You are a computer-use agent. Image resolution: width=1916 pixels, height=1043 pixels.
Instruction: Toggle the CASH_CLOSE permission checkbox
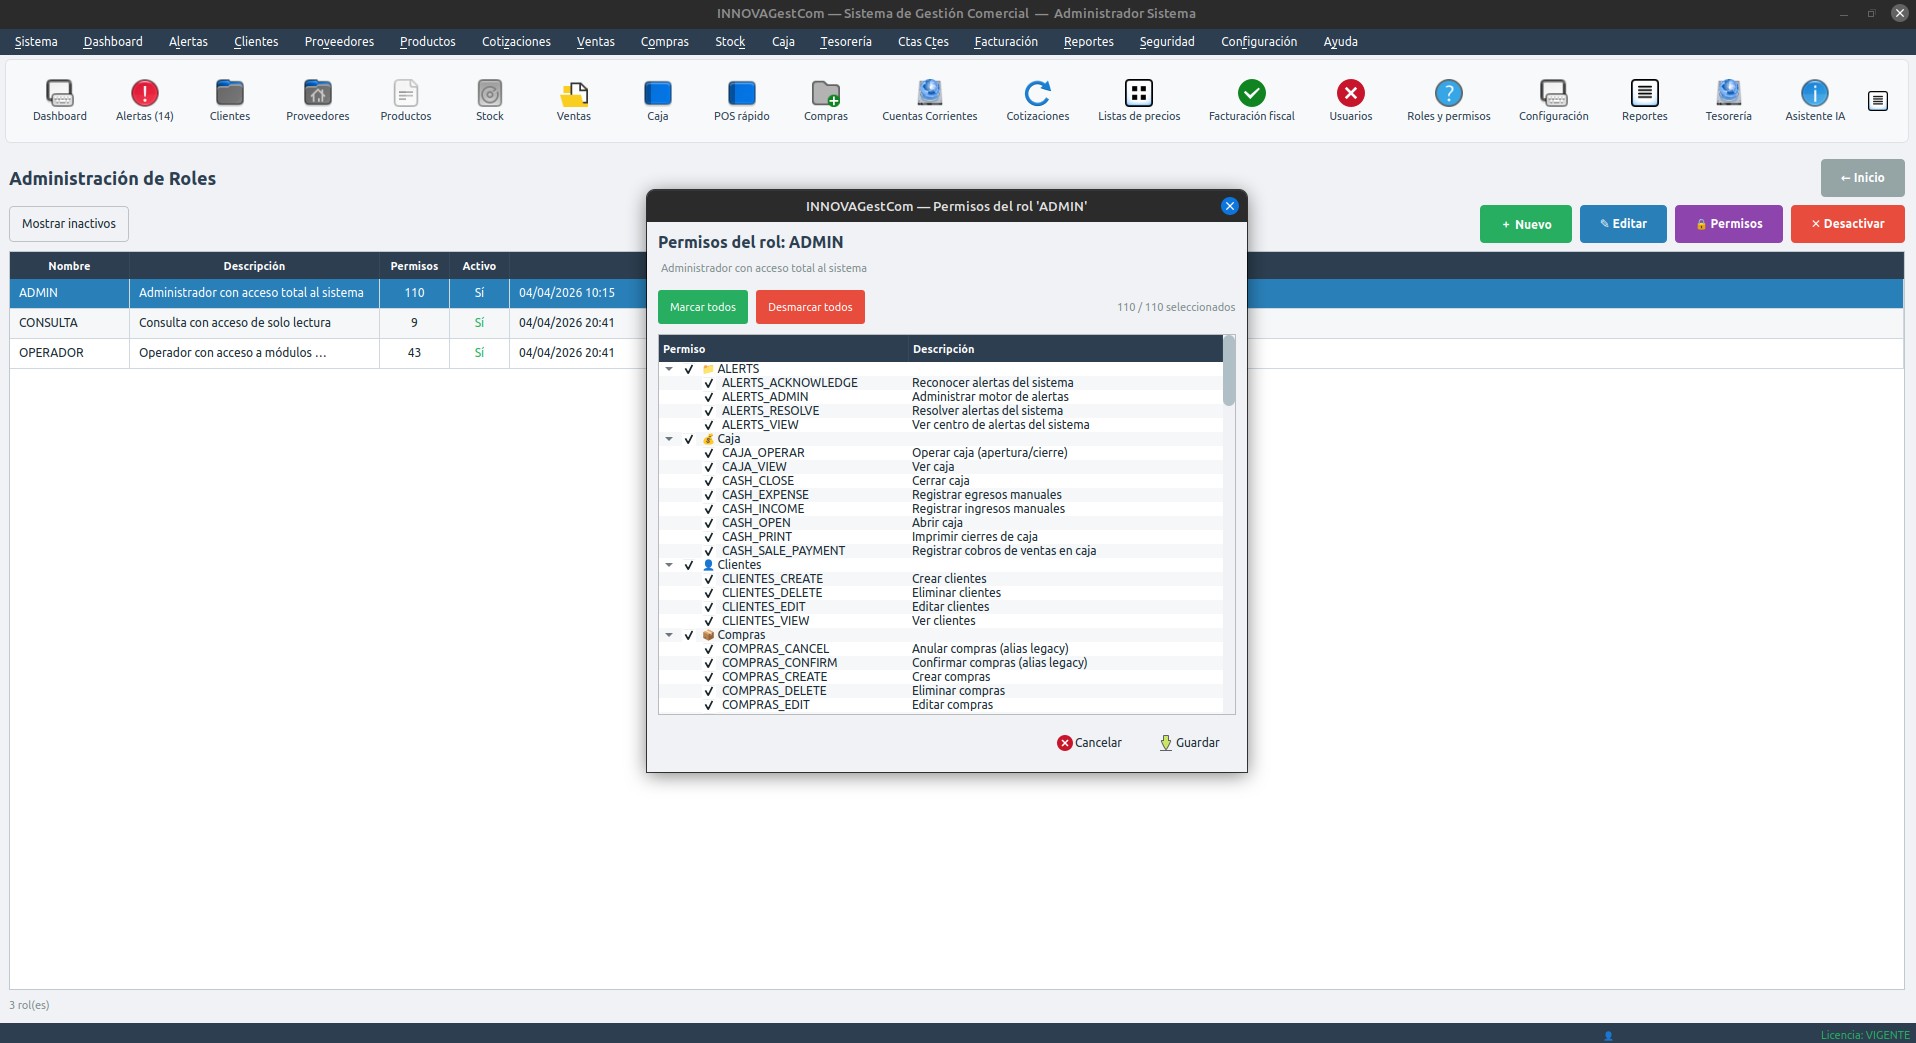click(709, 481)
